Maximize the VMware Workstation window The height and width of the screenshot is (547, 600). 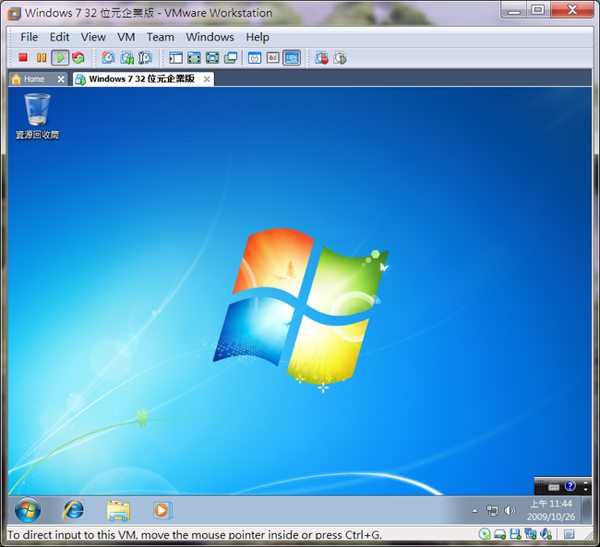click(x=538, y=10)
